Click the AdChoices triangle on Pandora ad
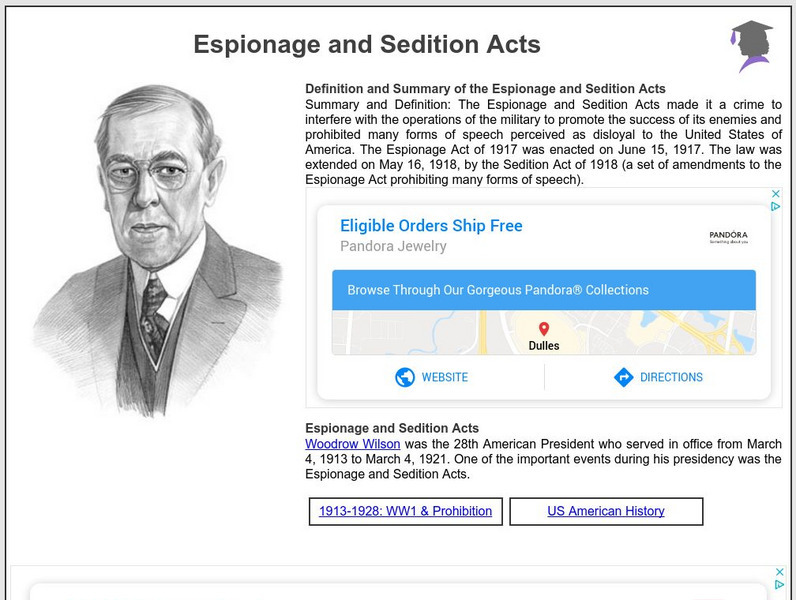 [x=776, y=207]
